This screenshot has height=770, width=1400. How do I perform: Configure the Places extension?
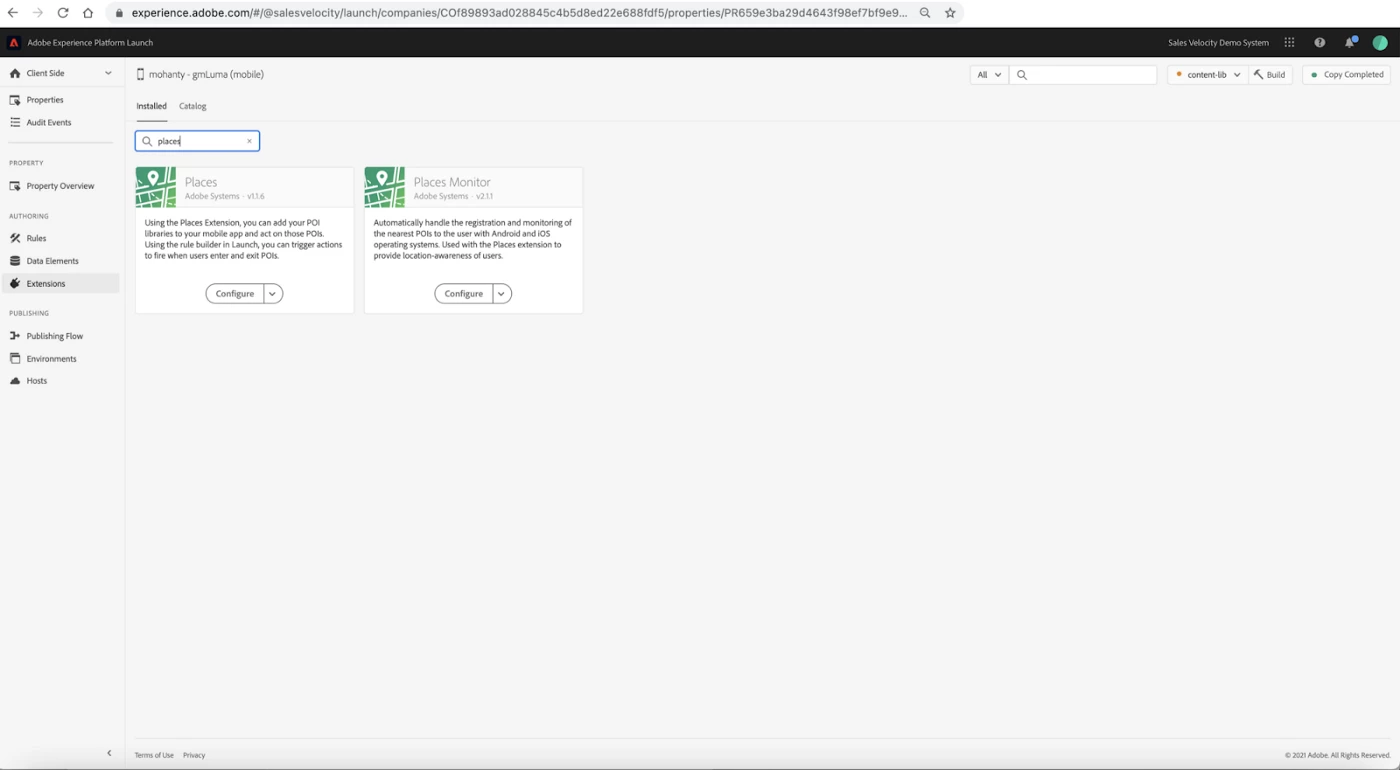click(235, 293)
